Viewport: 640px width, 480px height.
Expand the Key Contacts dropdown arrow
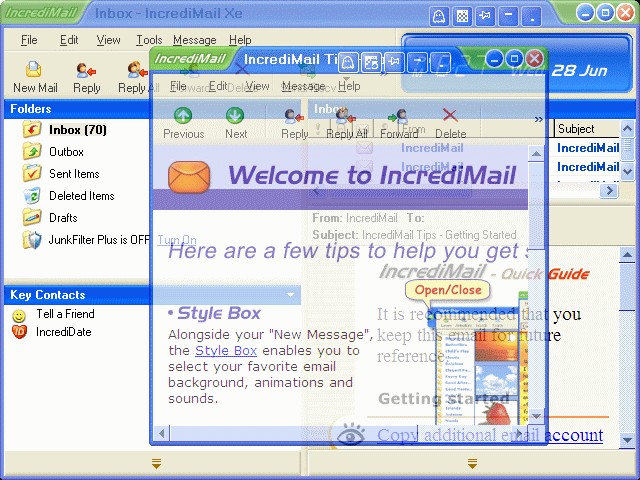coord(290,295)
